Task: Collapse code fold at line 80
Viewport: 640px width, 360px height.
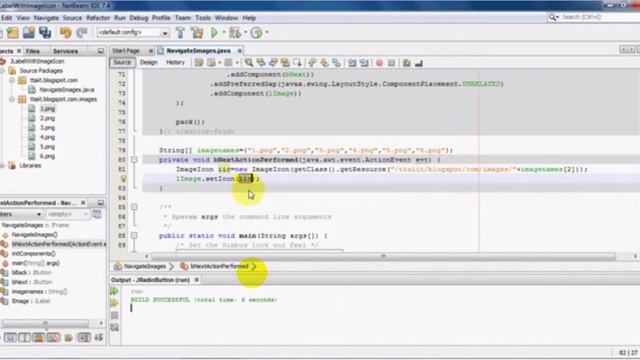Action: click(134, 160)
